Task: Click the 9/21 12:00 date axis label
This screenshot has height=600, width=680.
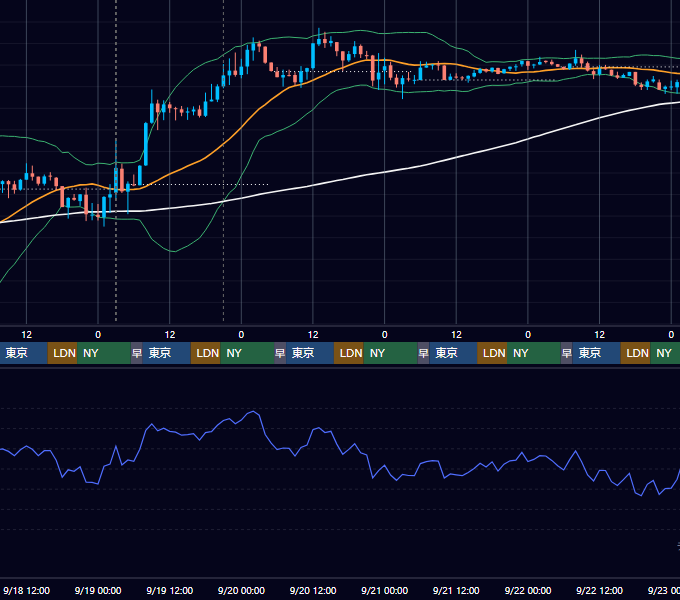Action: 456,590
